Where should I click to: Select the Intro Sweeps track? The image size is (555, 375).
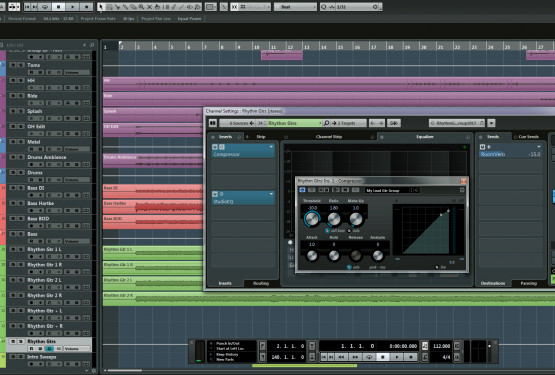[x=48, y=360]
